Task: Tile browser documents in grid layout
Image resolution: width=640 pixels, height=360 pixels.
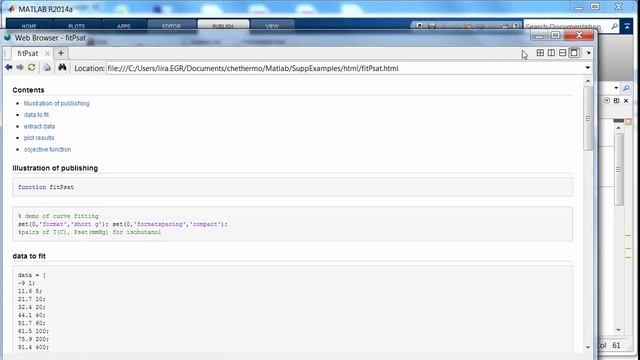Action: point(540,53)
